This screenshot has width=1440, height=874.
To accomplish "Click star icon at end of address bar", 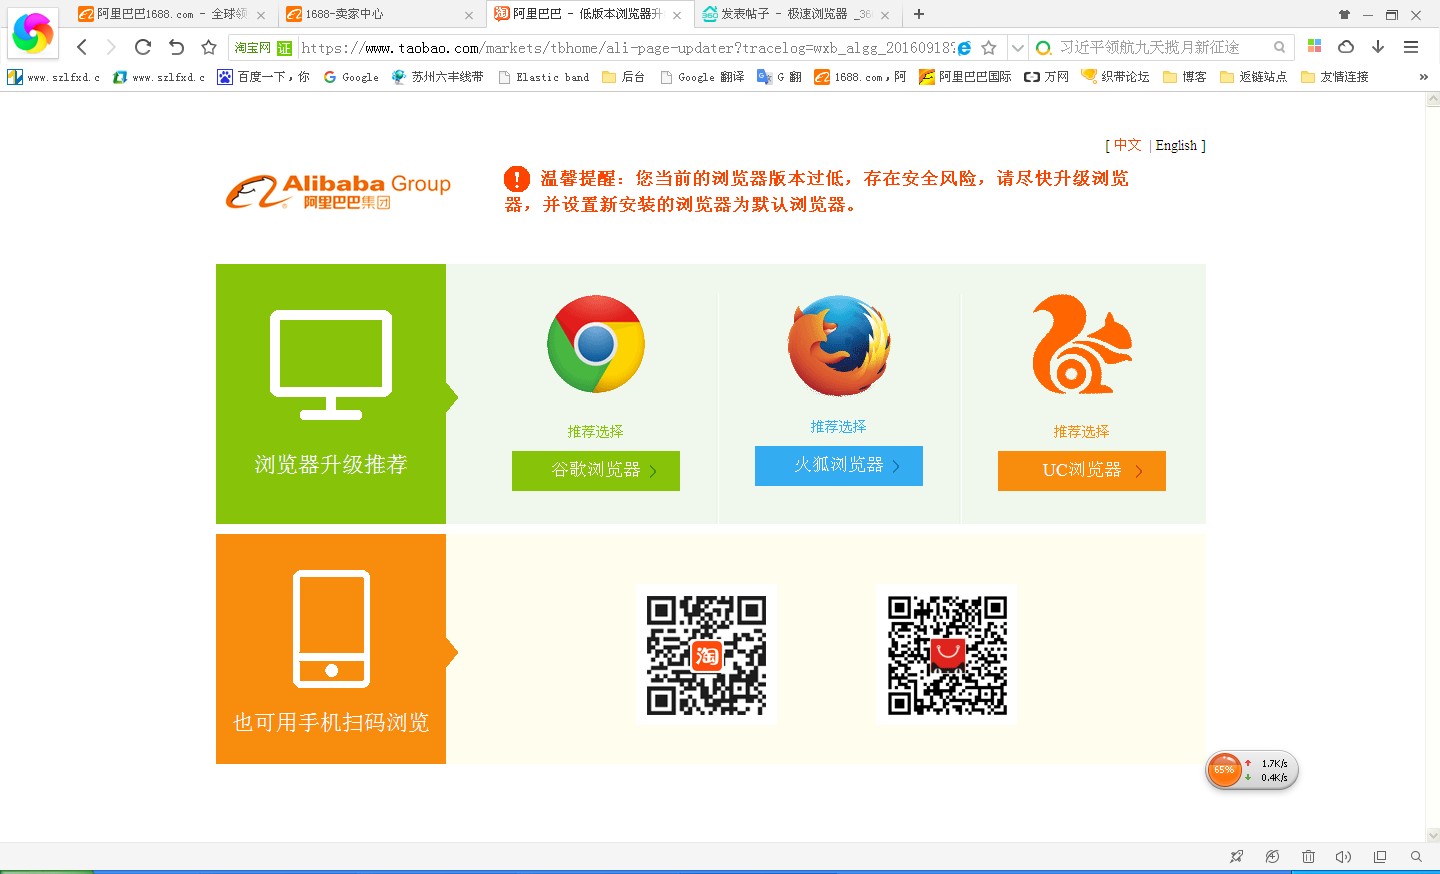I will (x=989, y=48).
